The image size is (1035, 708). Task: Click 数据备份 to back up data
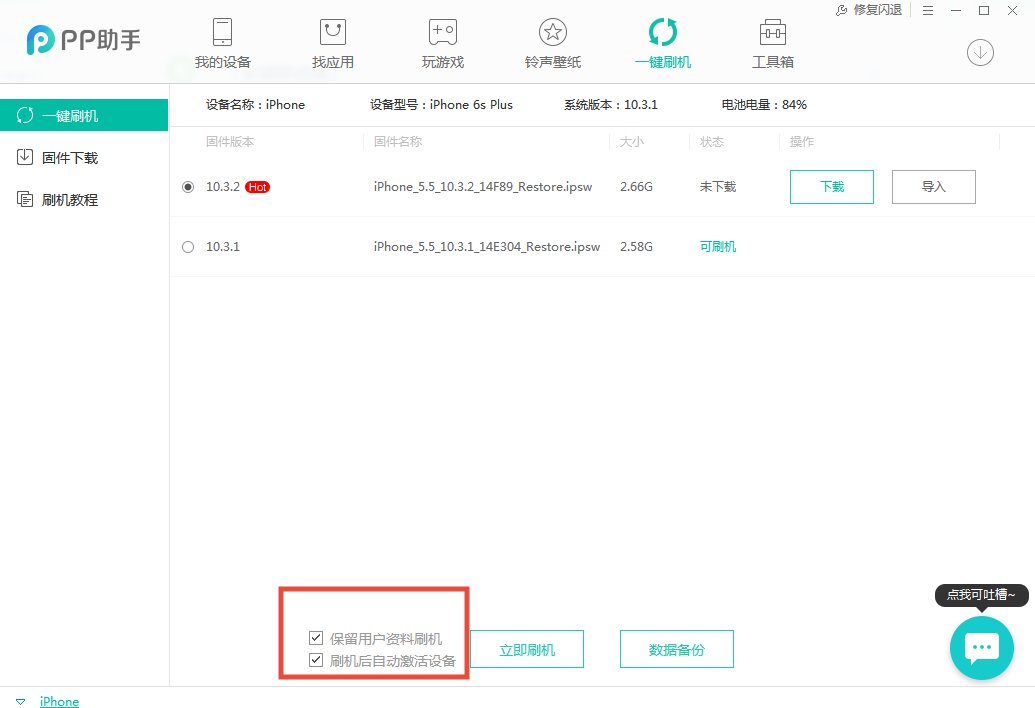(x=677, y=648)
